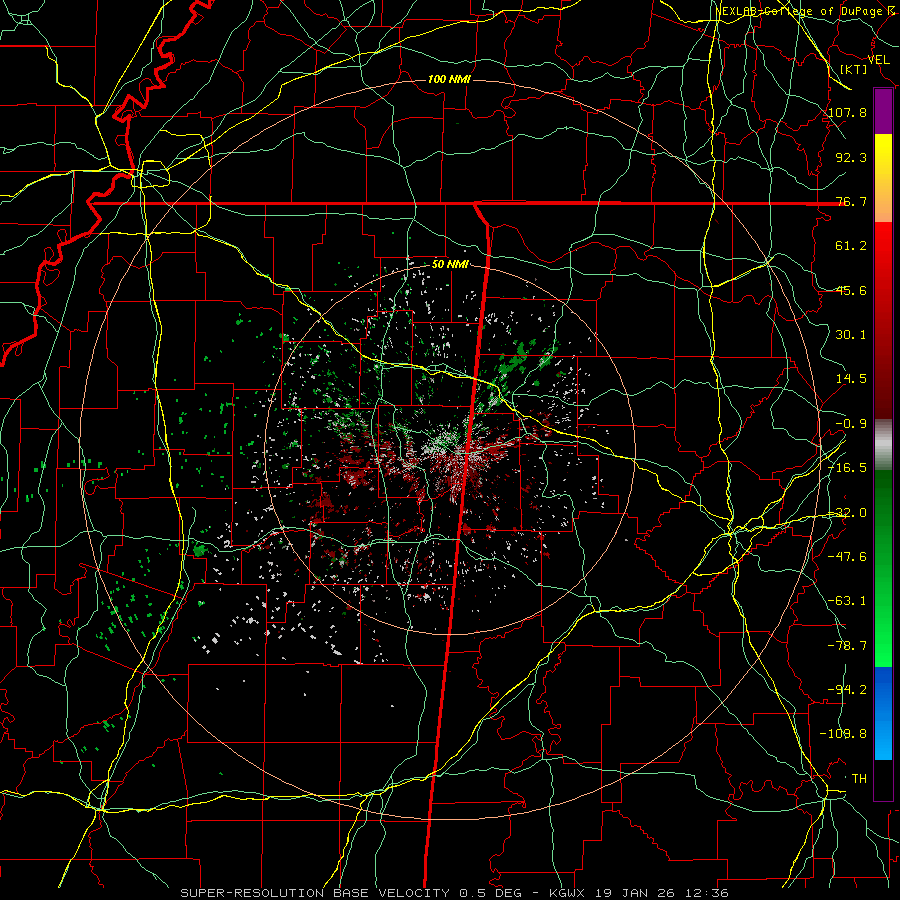Click the "VEL" legend title

tap(878, 60)
